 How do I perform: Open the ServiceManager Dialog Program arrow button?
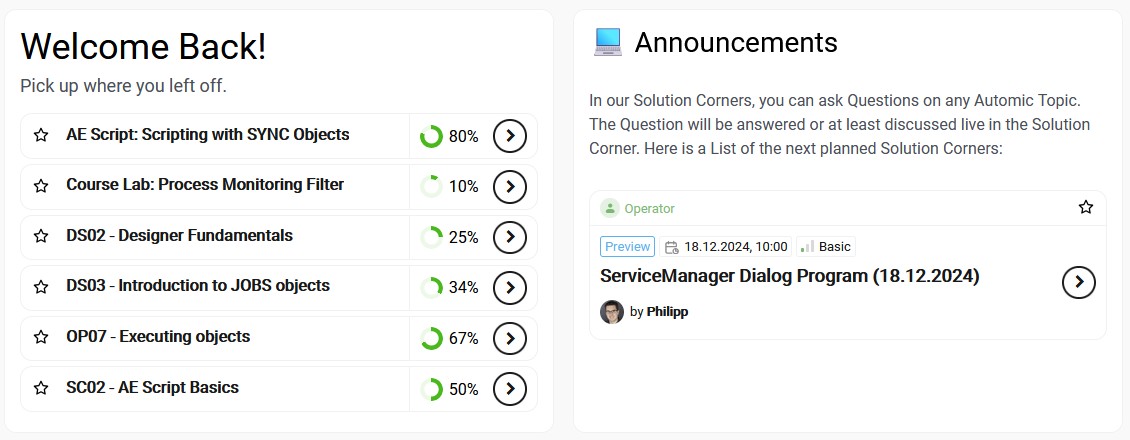[x=1078, y=283]
